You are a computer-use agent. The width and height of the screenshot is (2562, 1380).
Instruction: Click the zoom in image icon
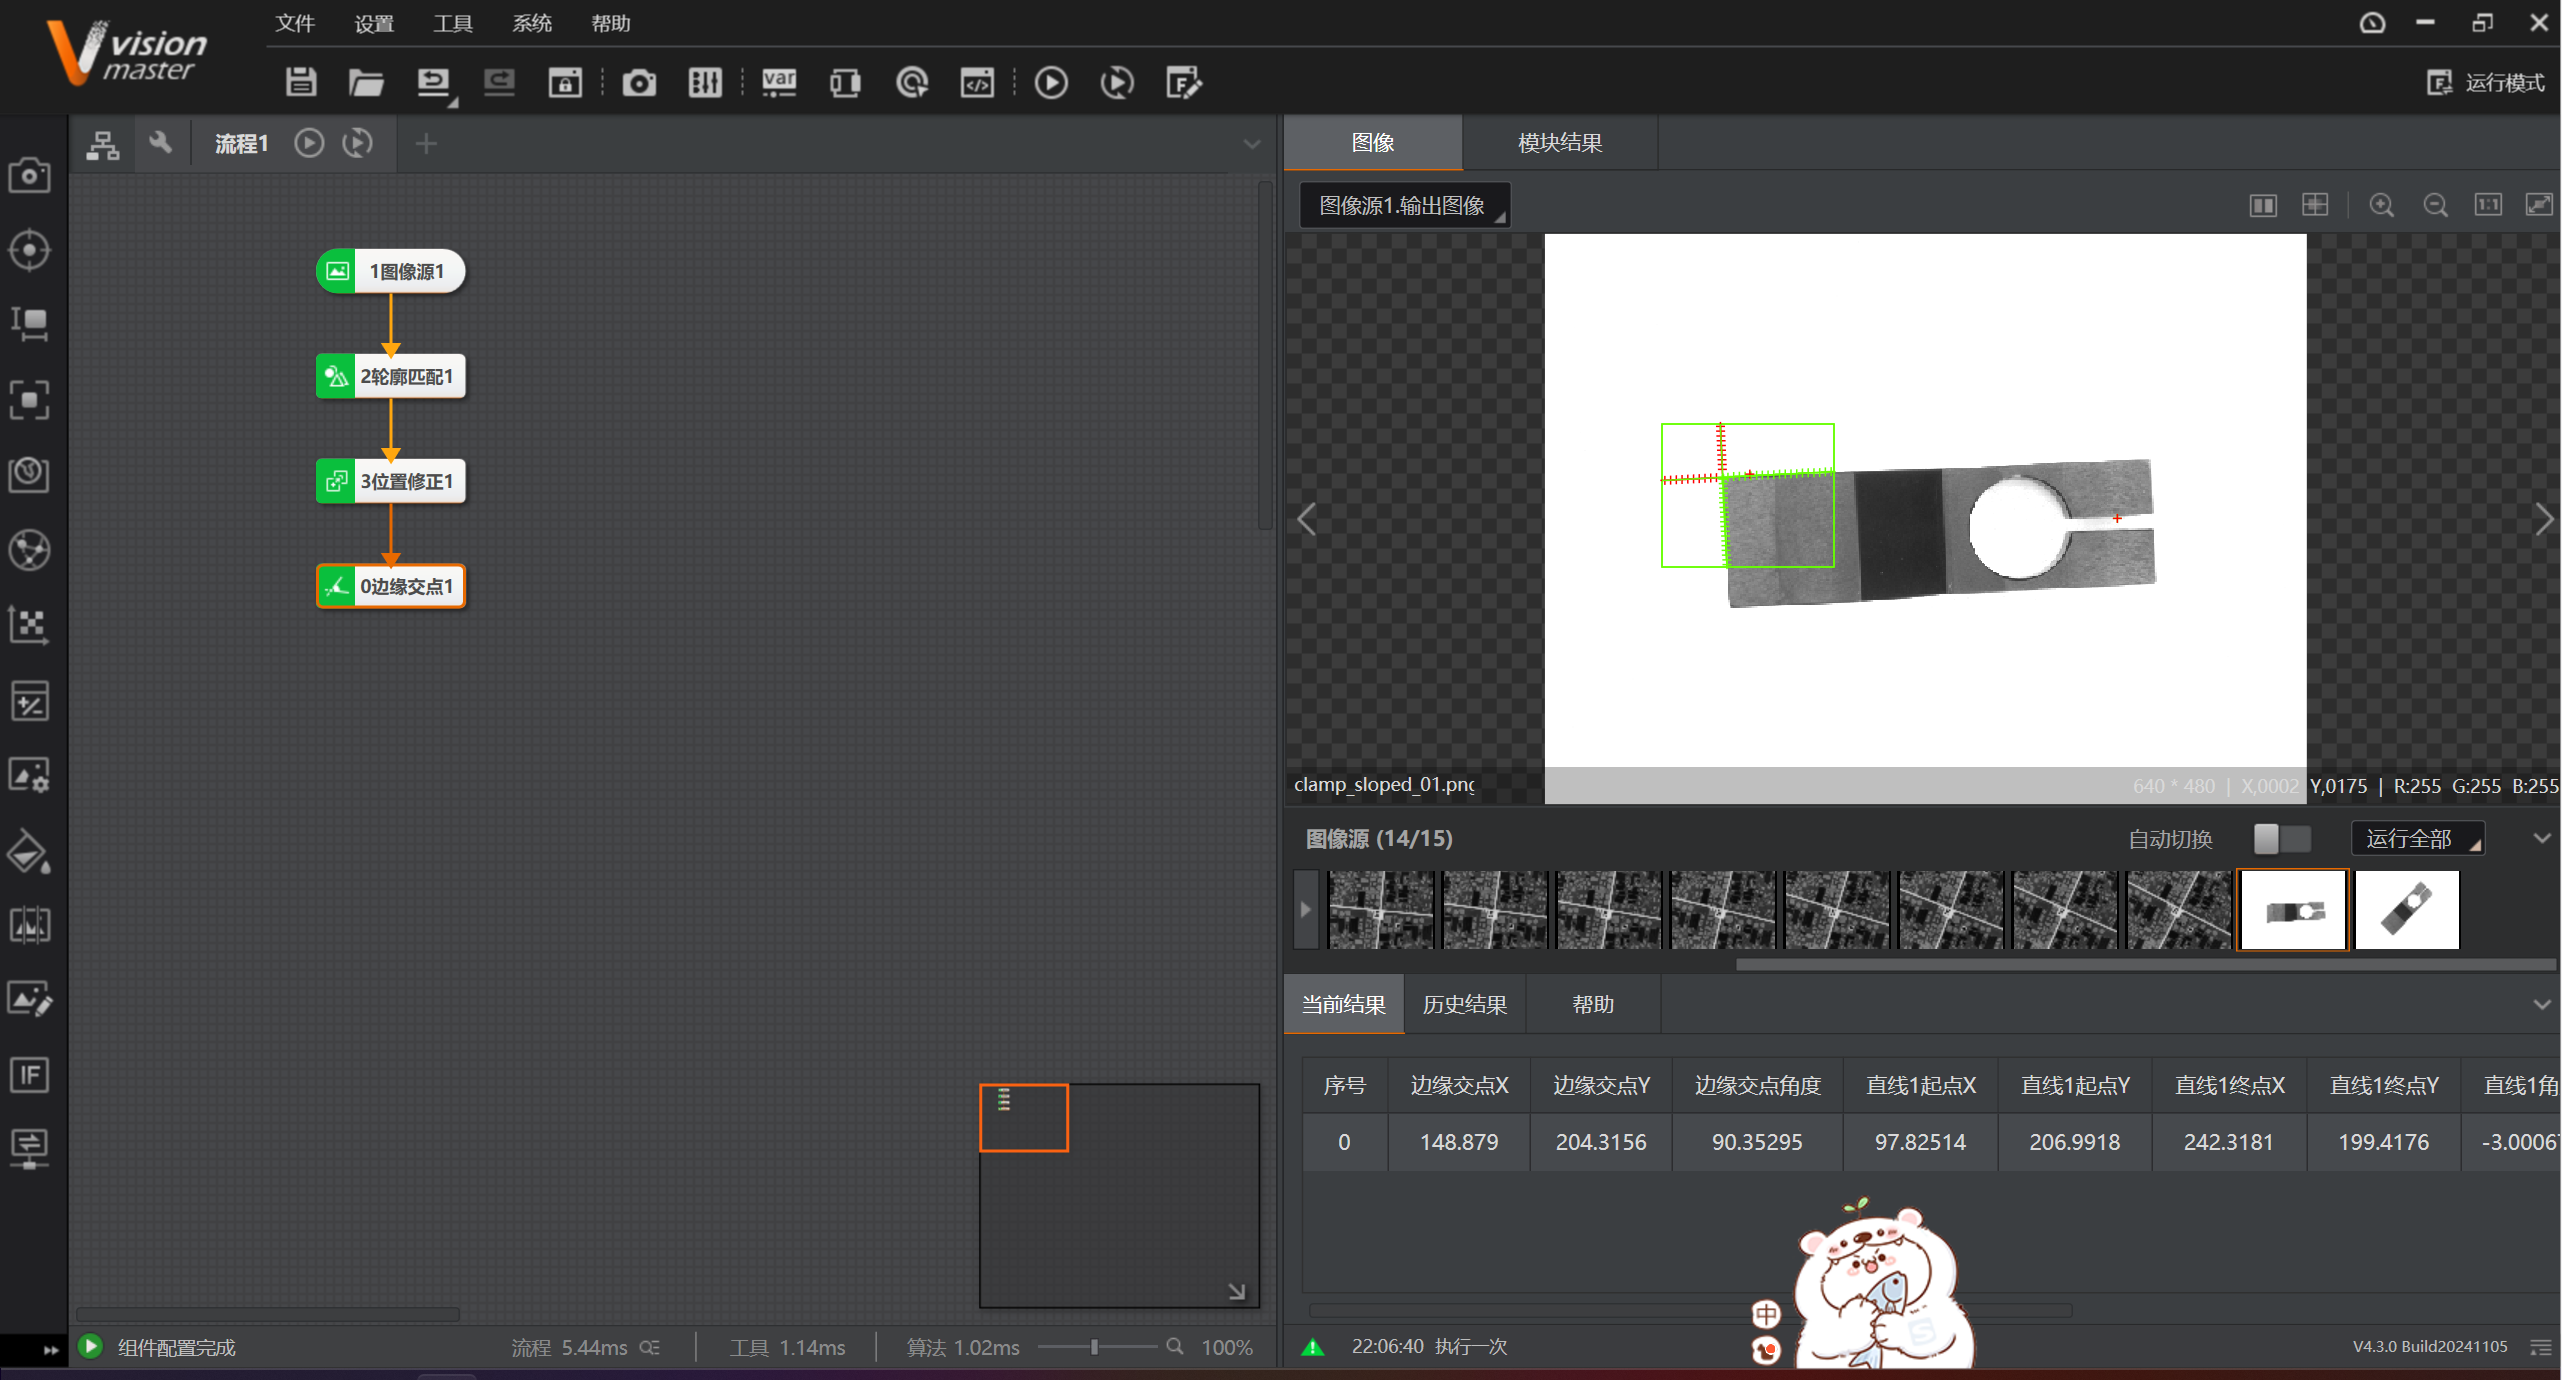[x=2381, y=205]
